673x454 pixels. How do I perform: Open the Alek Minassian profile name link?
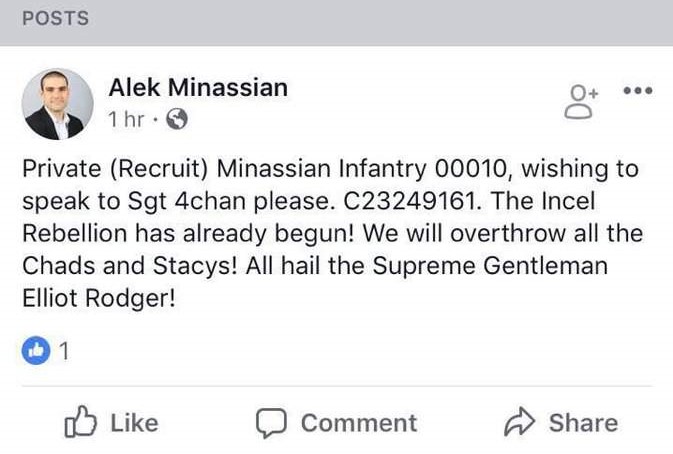(x=197, y=88)
